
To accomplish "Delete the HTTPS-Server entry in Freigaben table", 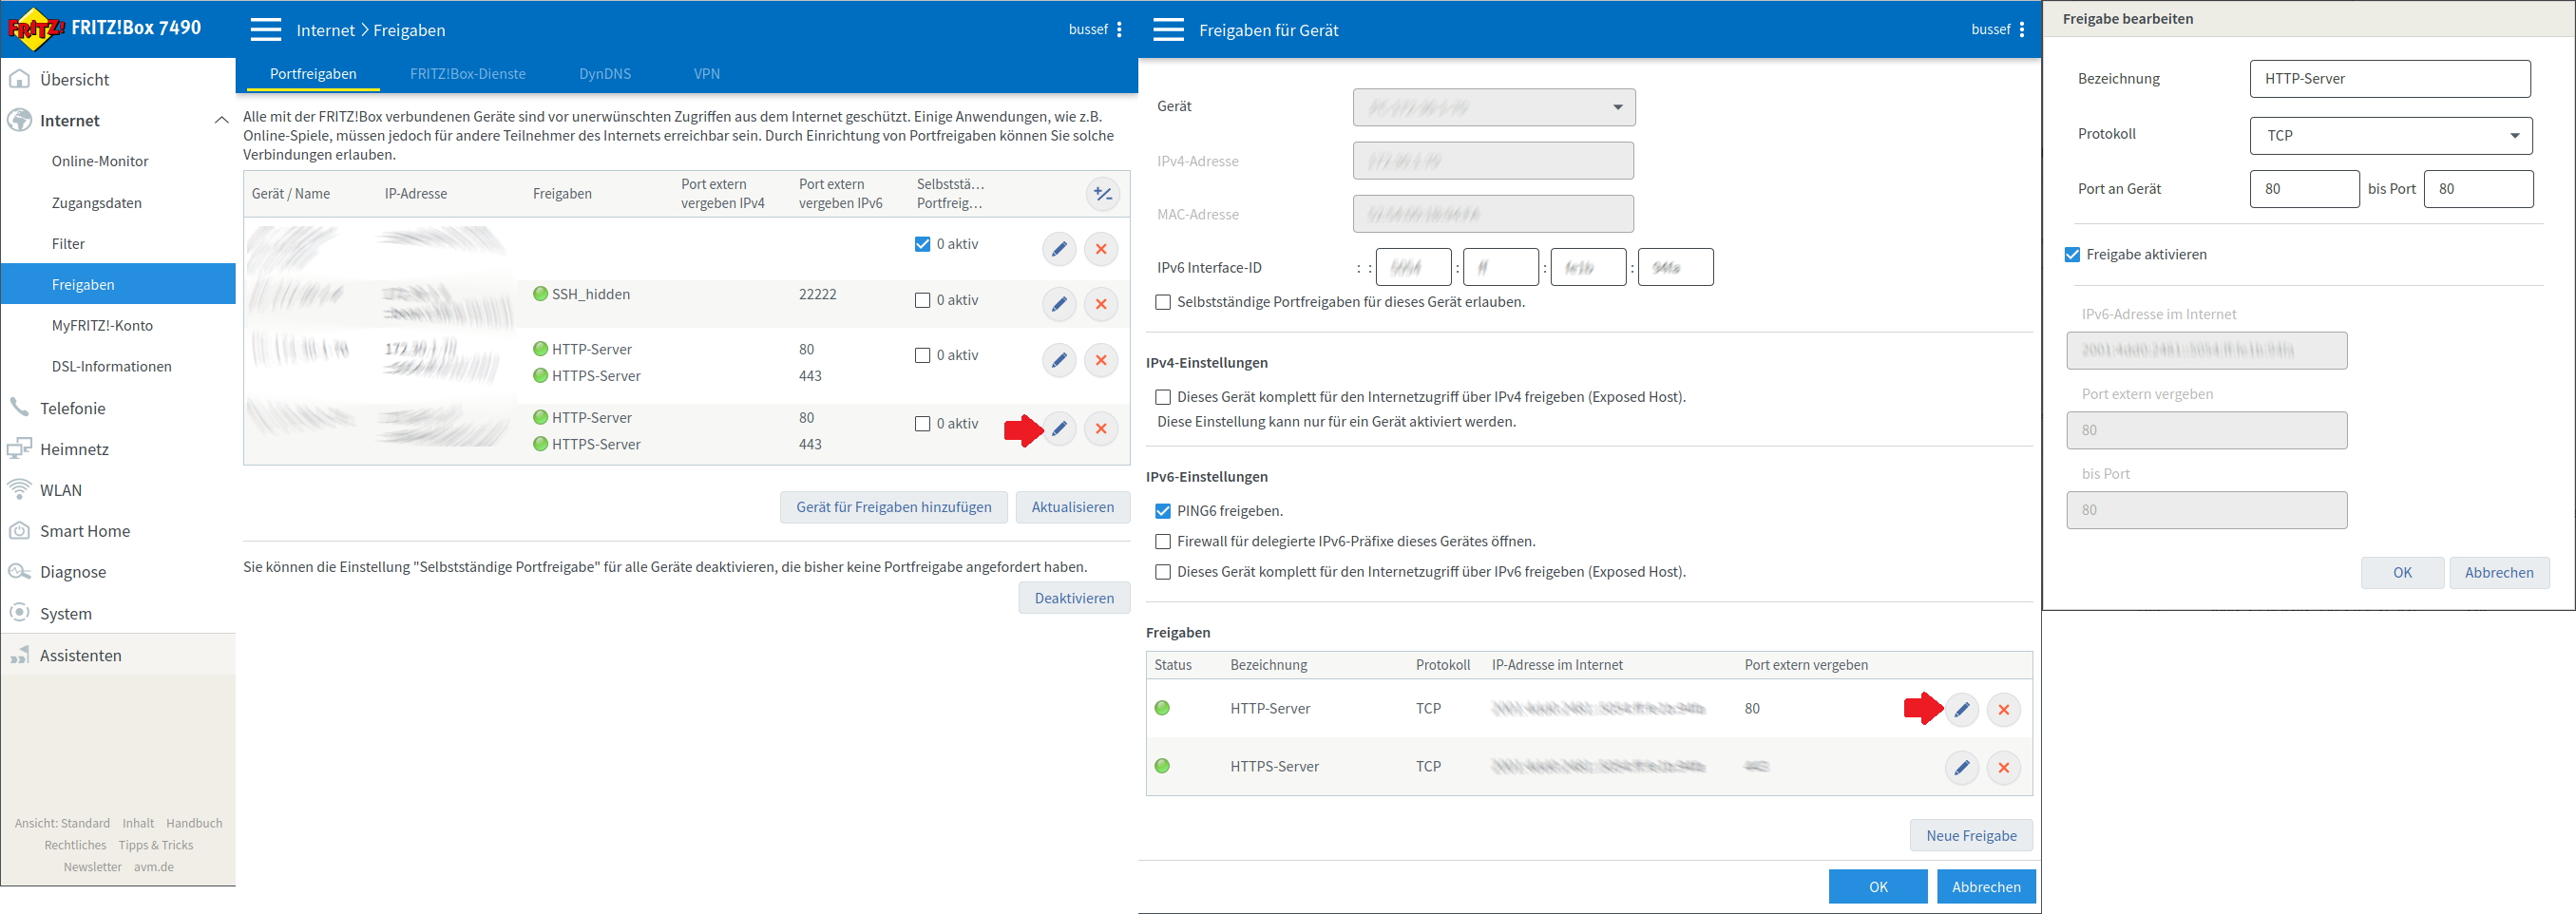I will point(2003,768).
